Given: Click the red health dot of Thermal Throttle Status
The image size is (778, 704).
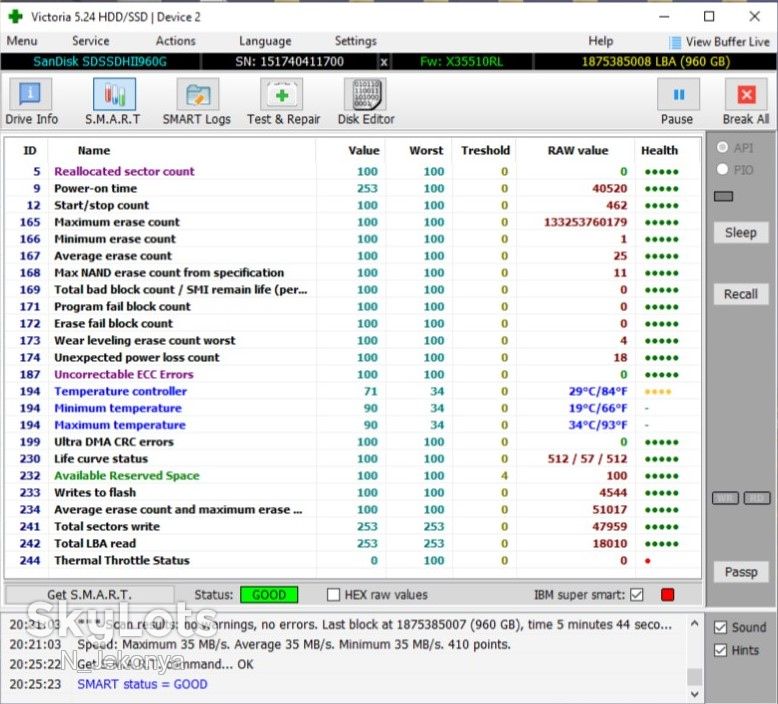Looking at the screenshot, I should tap(648, 561).
